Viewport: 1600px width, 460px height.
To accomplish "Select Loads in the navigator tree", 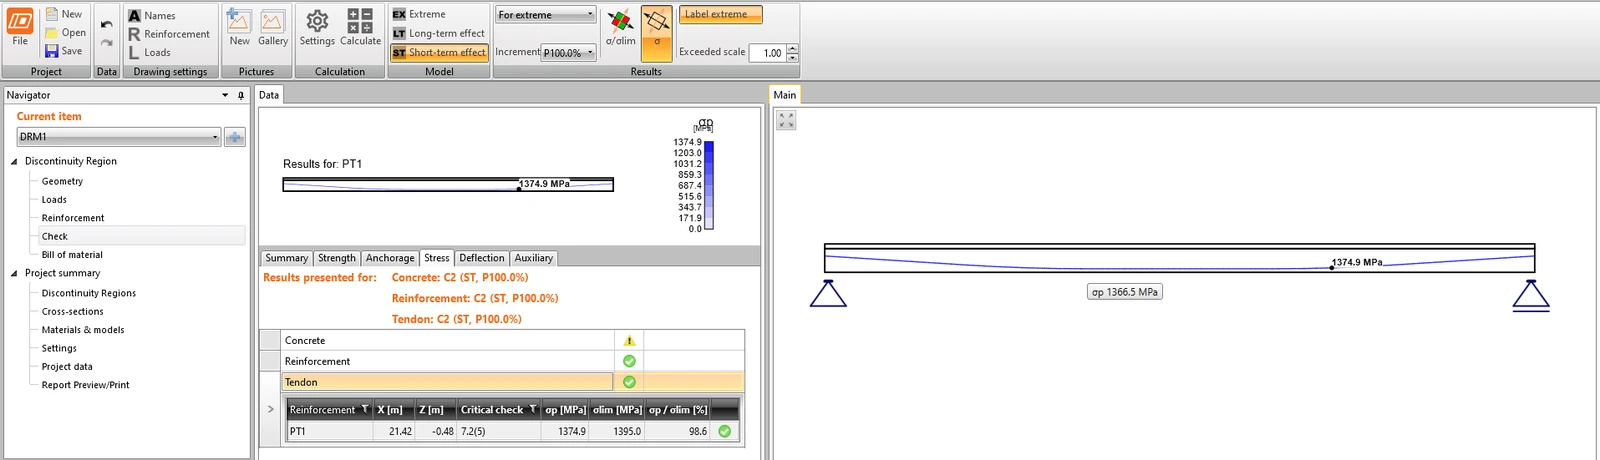I will (x=54, y=199).
